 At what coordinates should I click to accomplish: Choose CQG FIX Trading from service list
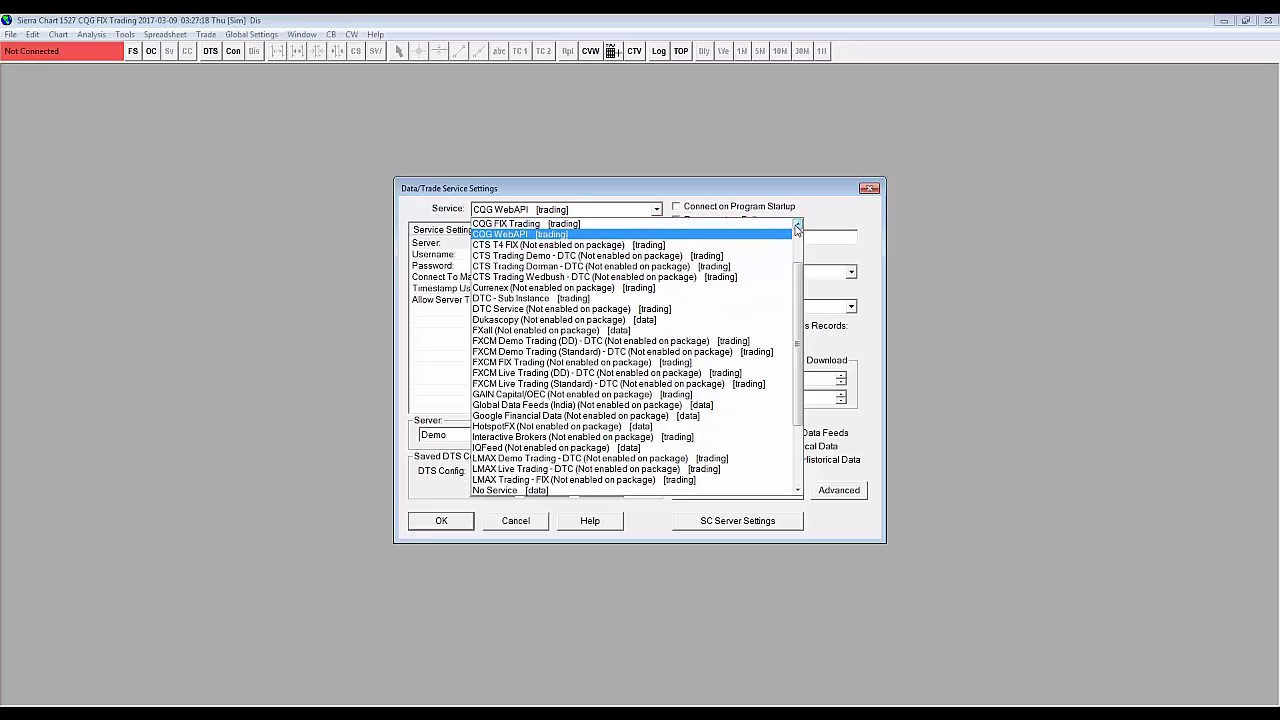pos(632,224)
